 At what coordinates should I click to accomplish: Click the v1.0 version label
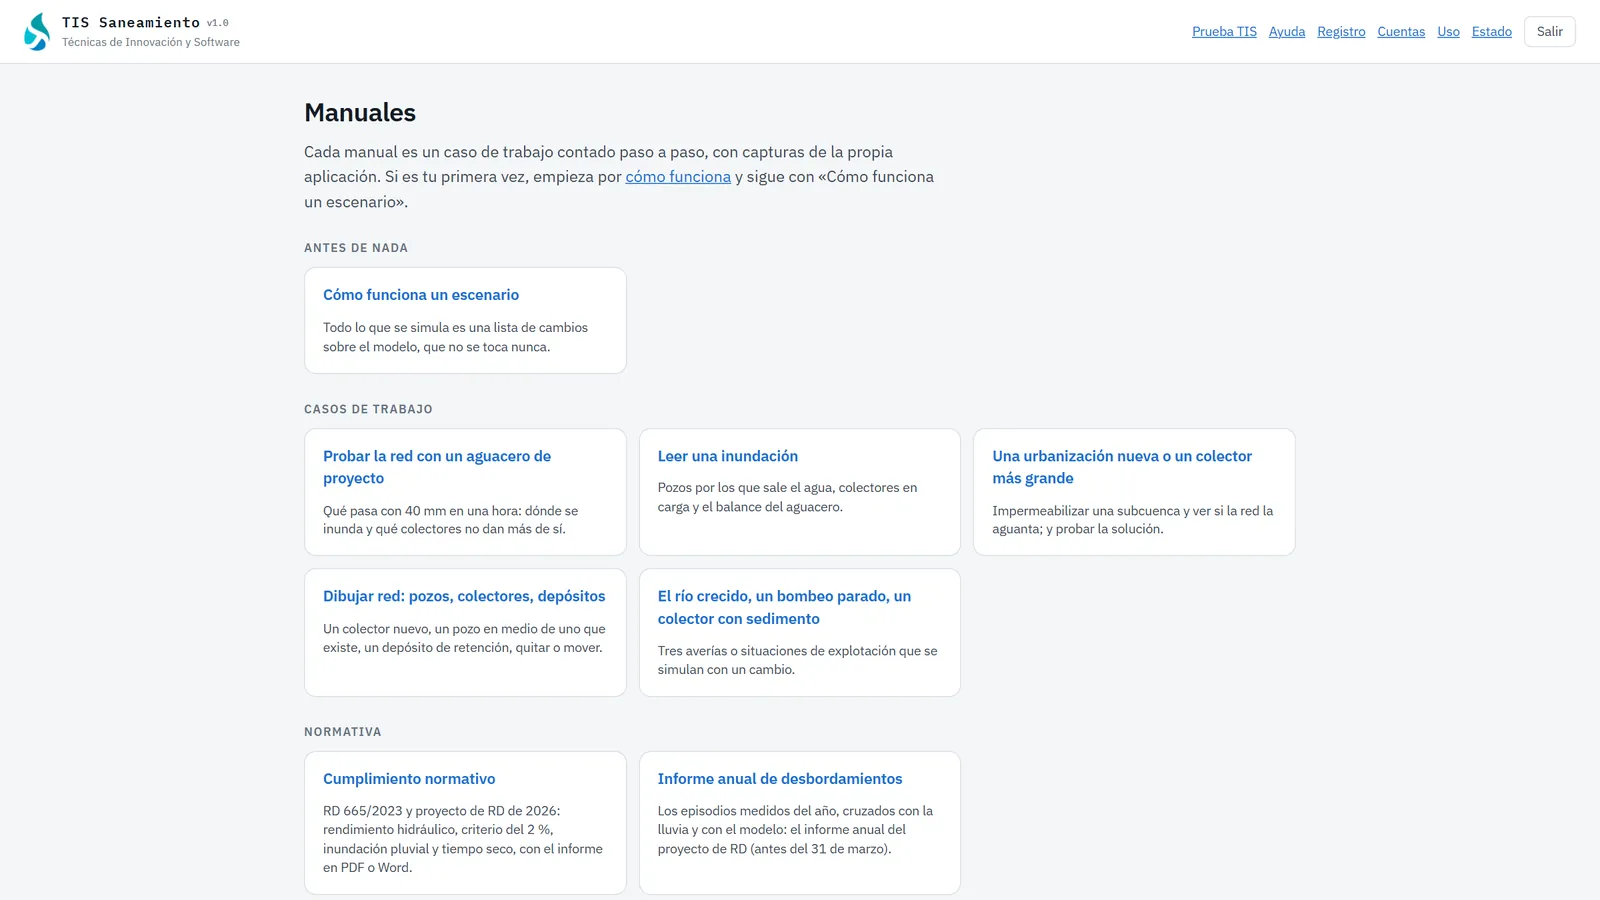click(218, 23)
